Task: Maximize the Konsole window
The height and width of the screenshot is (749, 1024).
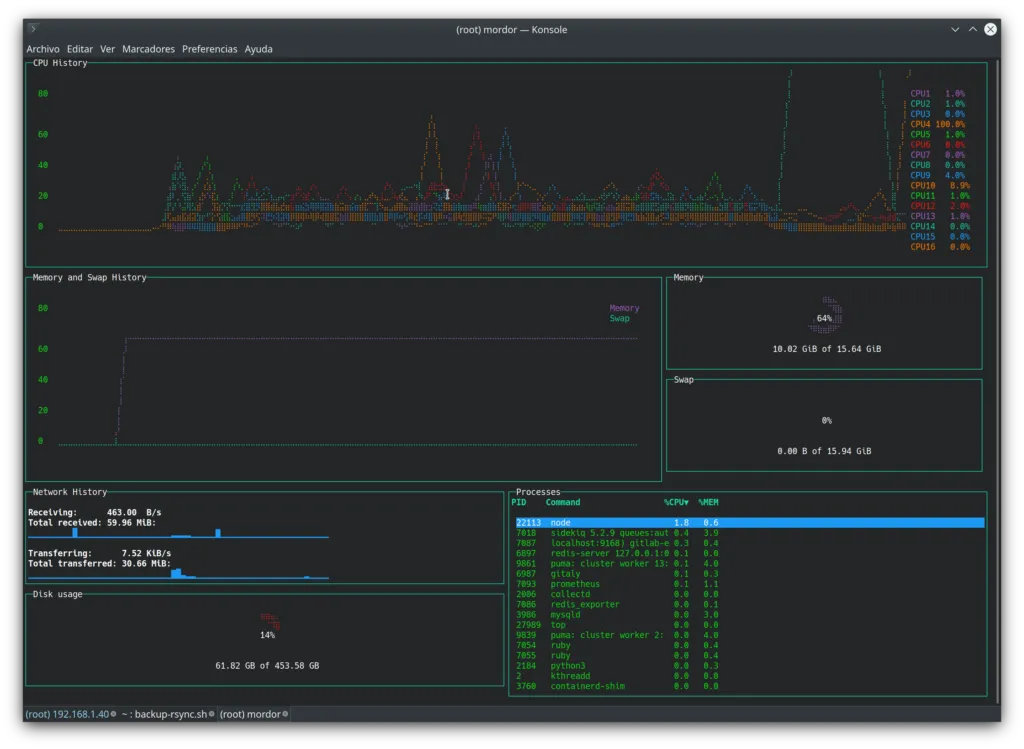Action: click(x=972, y=29)
